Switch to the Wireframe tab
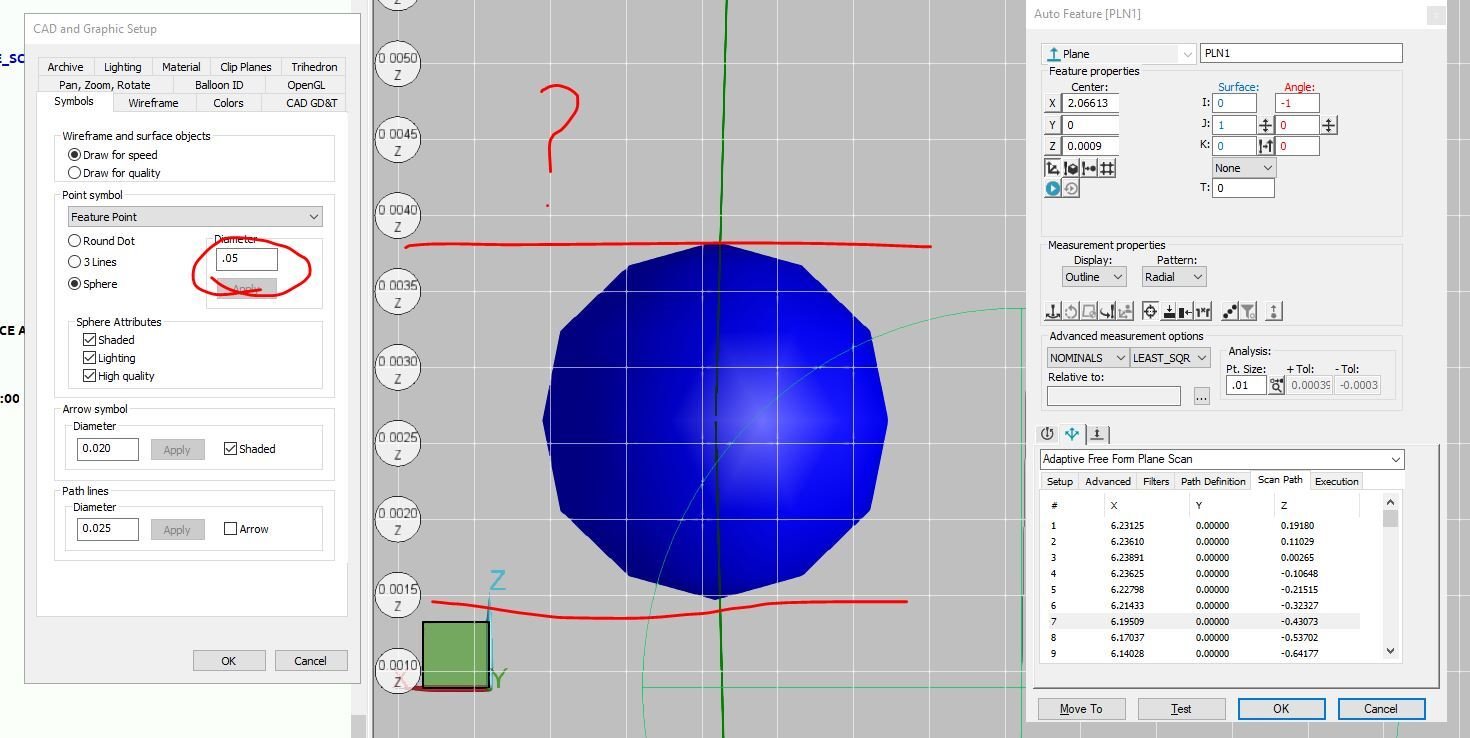The image size is (1470, 738). pyautogui.click(x=153, y=103)
